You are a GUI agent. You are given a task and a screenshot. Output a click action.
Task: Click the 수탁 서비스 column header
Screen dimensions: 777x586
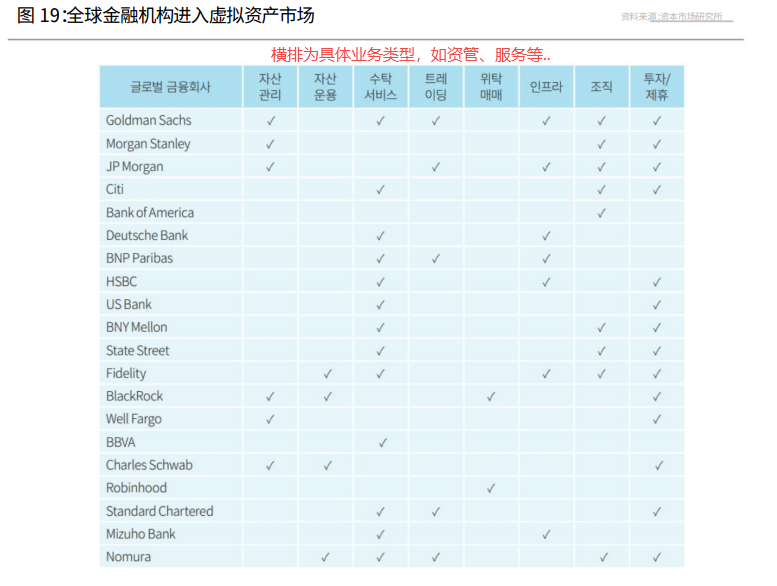381,87
